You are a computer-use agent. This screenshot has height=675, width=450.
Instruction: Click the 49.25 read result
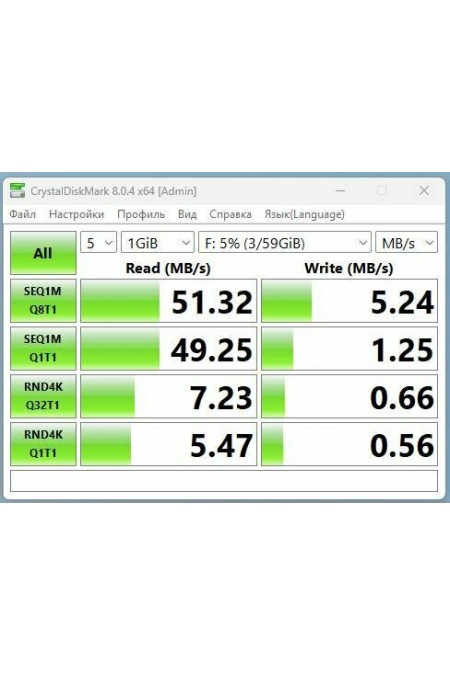[x=168, y=349]
